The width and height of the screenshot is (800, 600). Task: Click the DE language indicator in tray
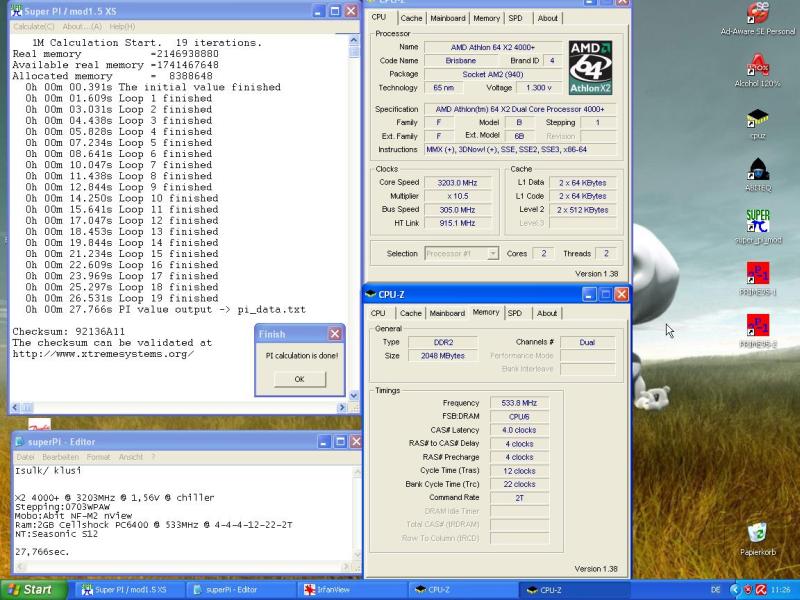[x=715, y=590]
